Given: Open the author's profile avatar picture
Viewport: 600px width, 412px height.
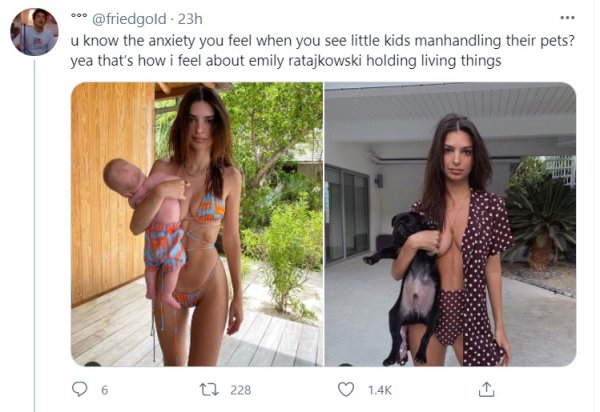Looking at the screenshot, I should click(34, 31).
